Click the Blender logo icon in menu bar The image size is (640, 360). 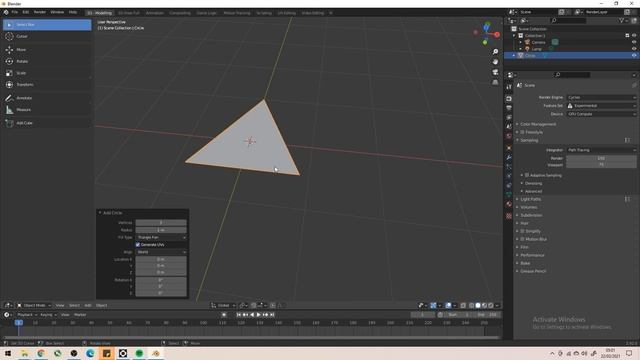pos(6,12)
